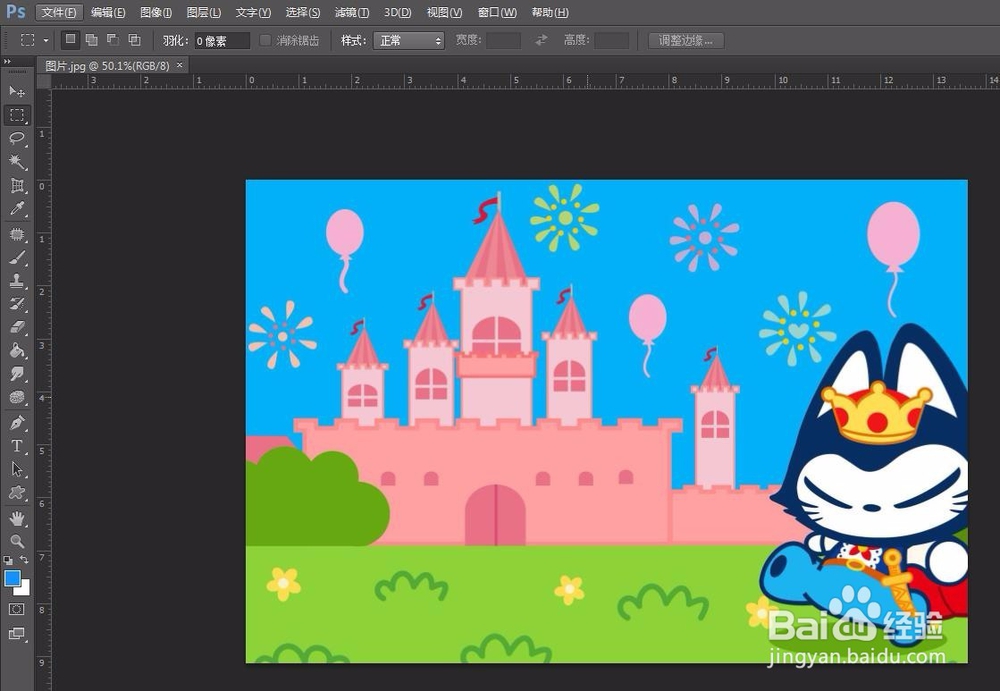Screen dimensions: 1000x691
Task: Click the white background color swatch
Action: point(25,590)
